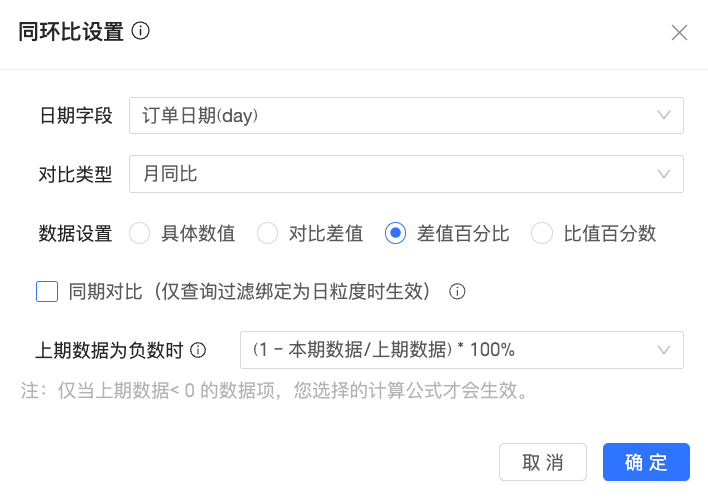Click the info icon next to 上期数据为负数时

(x=198, y=350)
